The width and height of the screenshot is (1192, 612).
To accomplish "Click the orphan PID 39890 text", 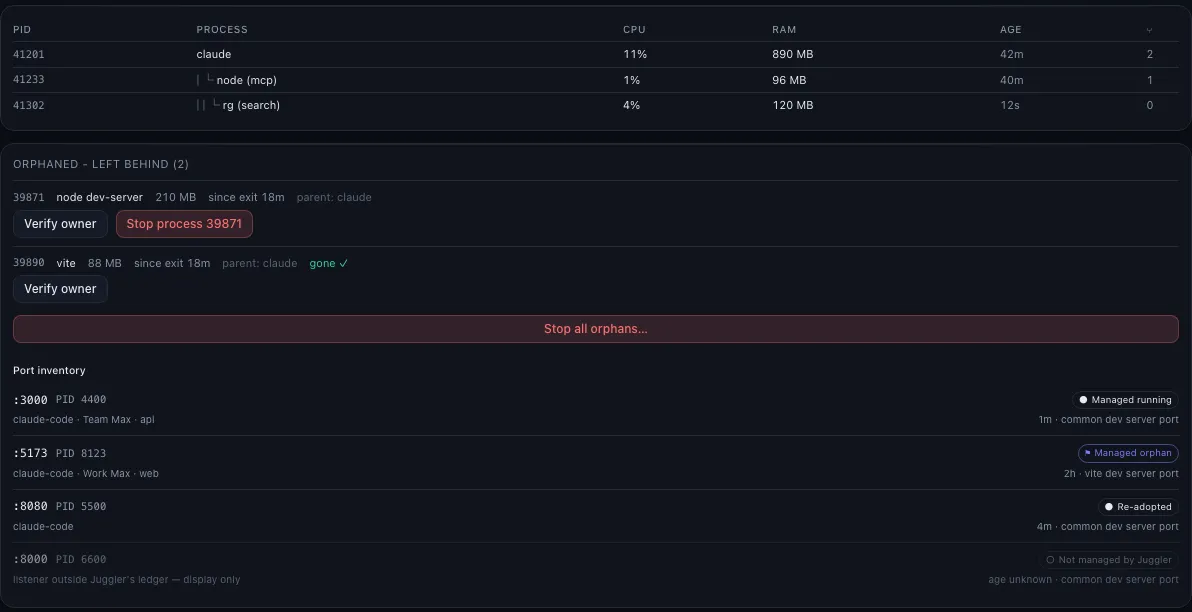I will (x=29, y=263).
